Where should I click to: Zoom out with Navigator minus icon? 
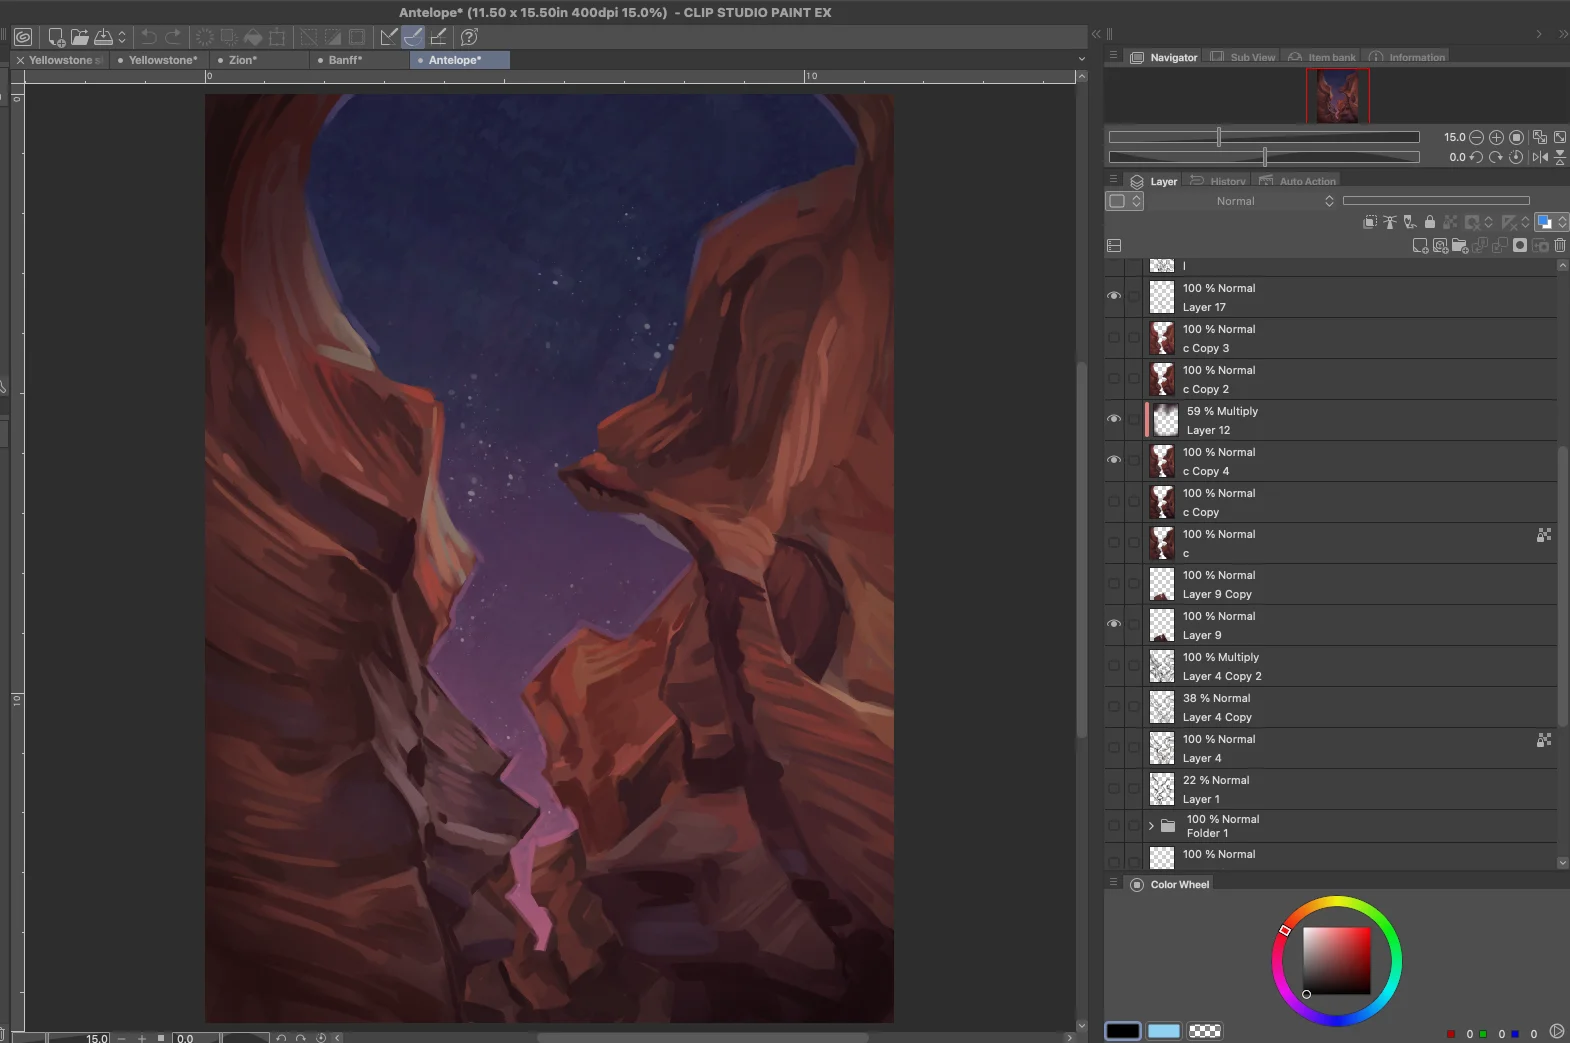pos(1476,137)
